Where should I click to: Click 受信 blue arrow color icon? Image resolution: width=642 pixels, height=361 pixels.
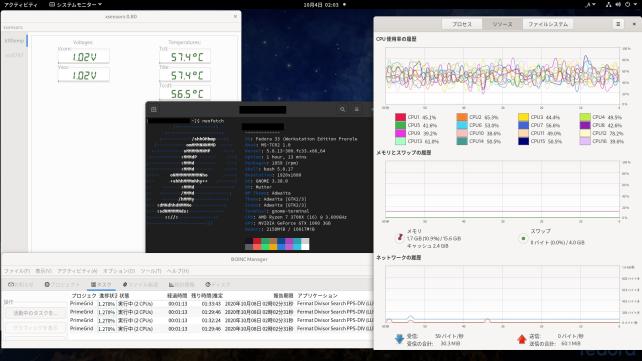point(399,339)
